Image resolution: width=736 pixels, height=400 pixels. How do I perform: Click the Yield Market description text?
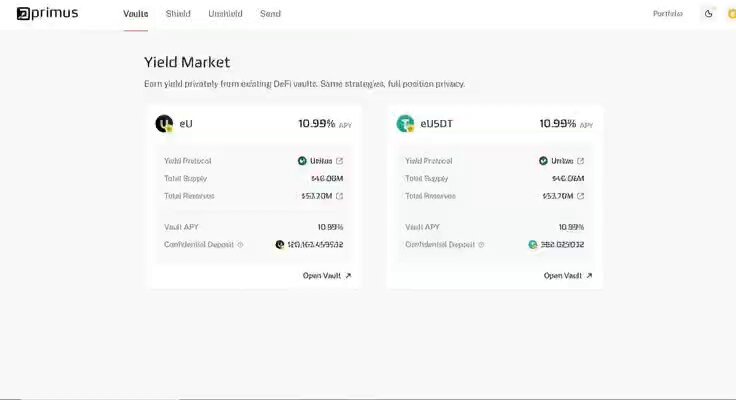pyautogui.click(x=305, y=84)
